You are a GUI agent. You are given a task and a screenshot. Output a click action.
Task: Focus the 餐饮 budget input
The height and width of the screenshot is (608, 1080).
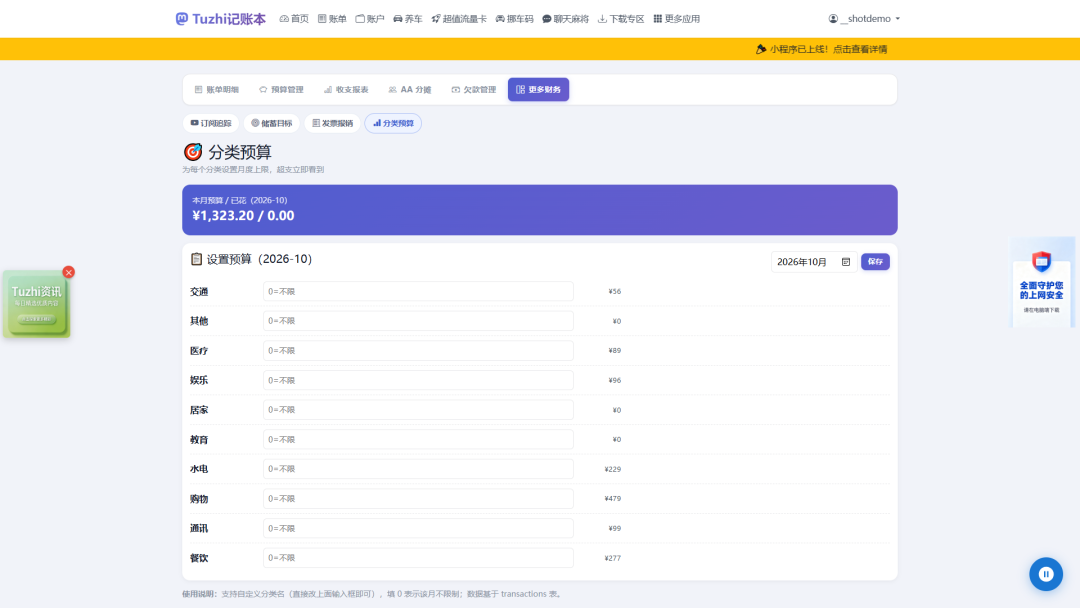click(418, 558)
